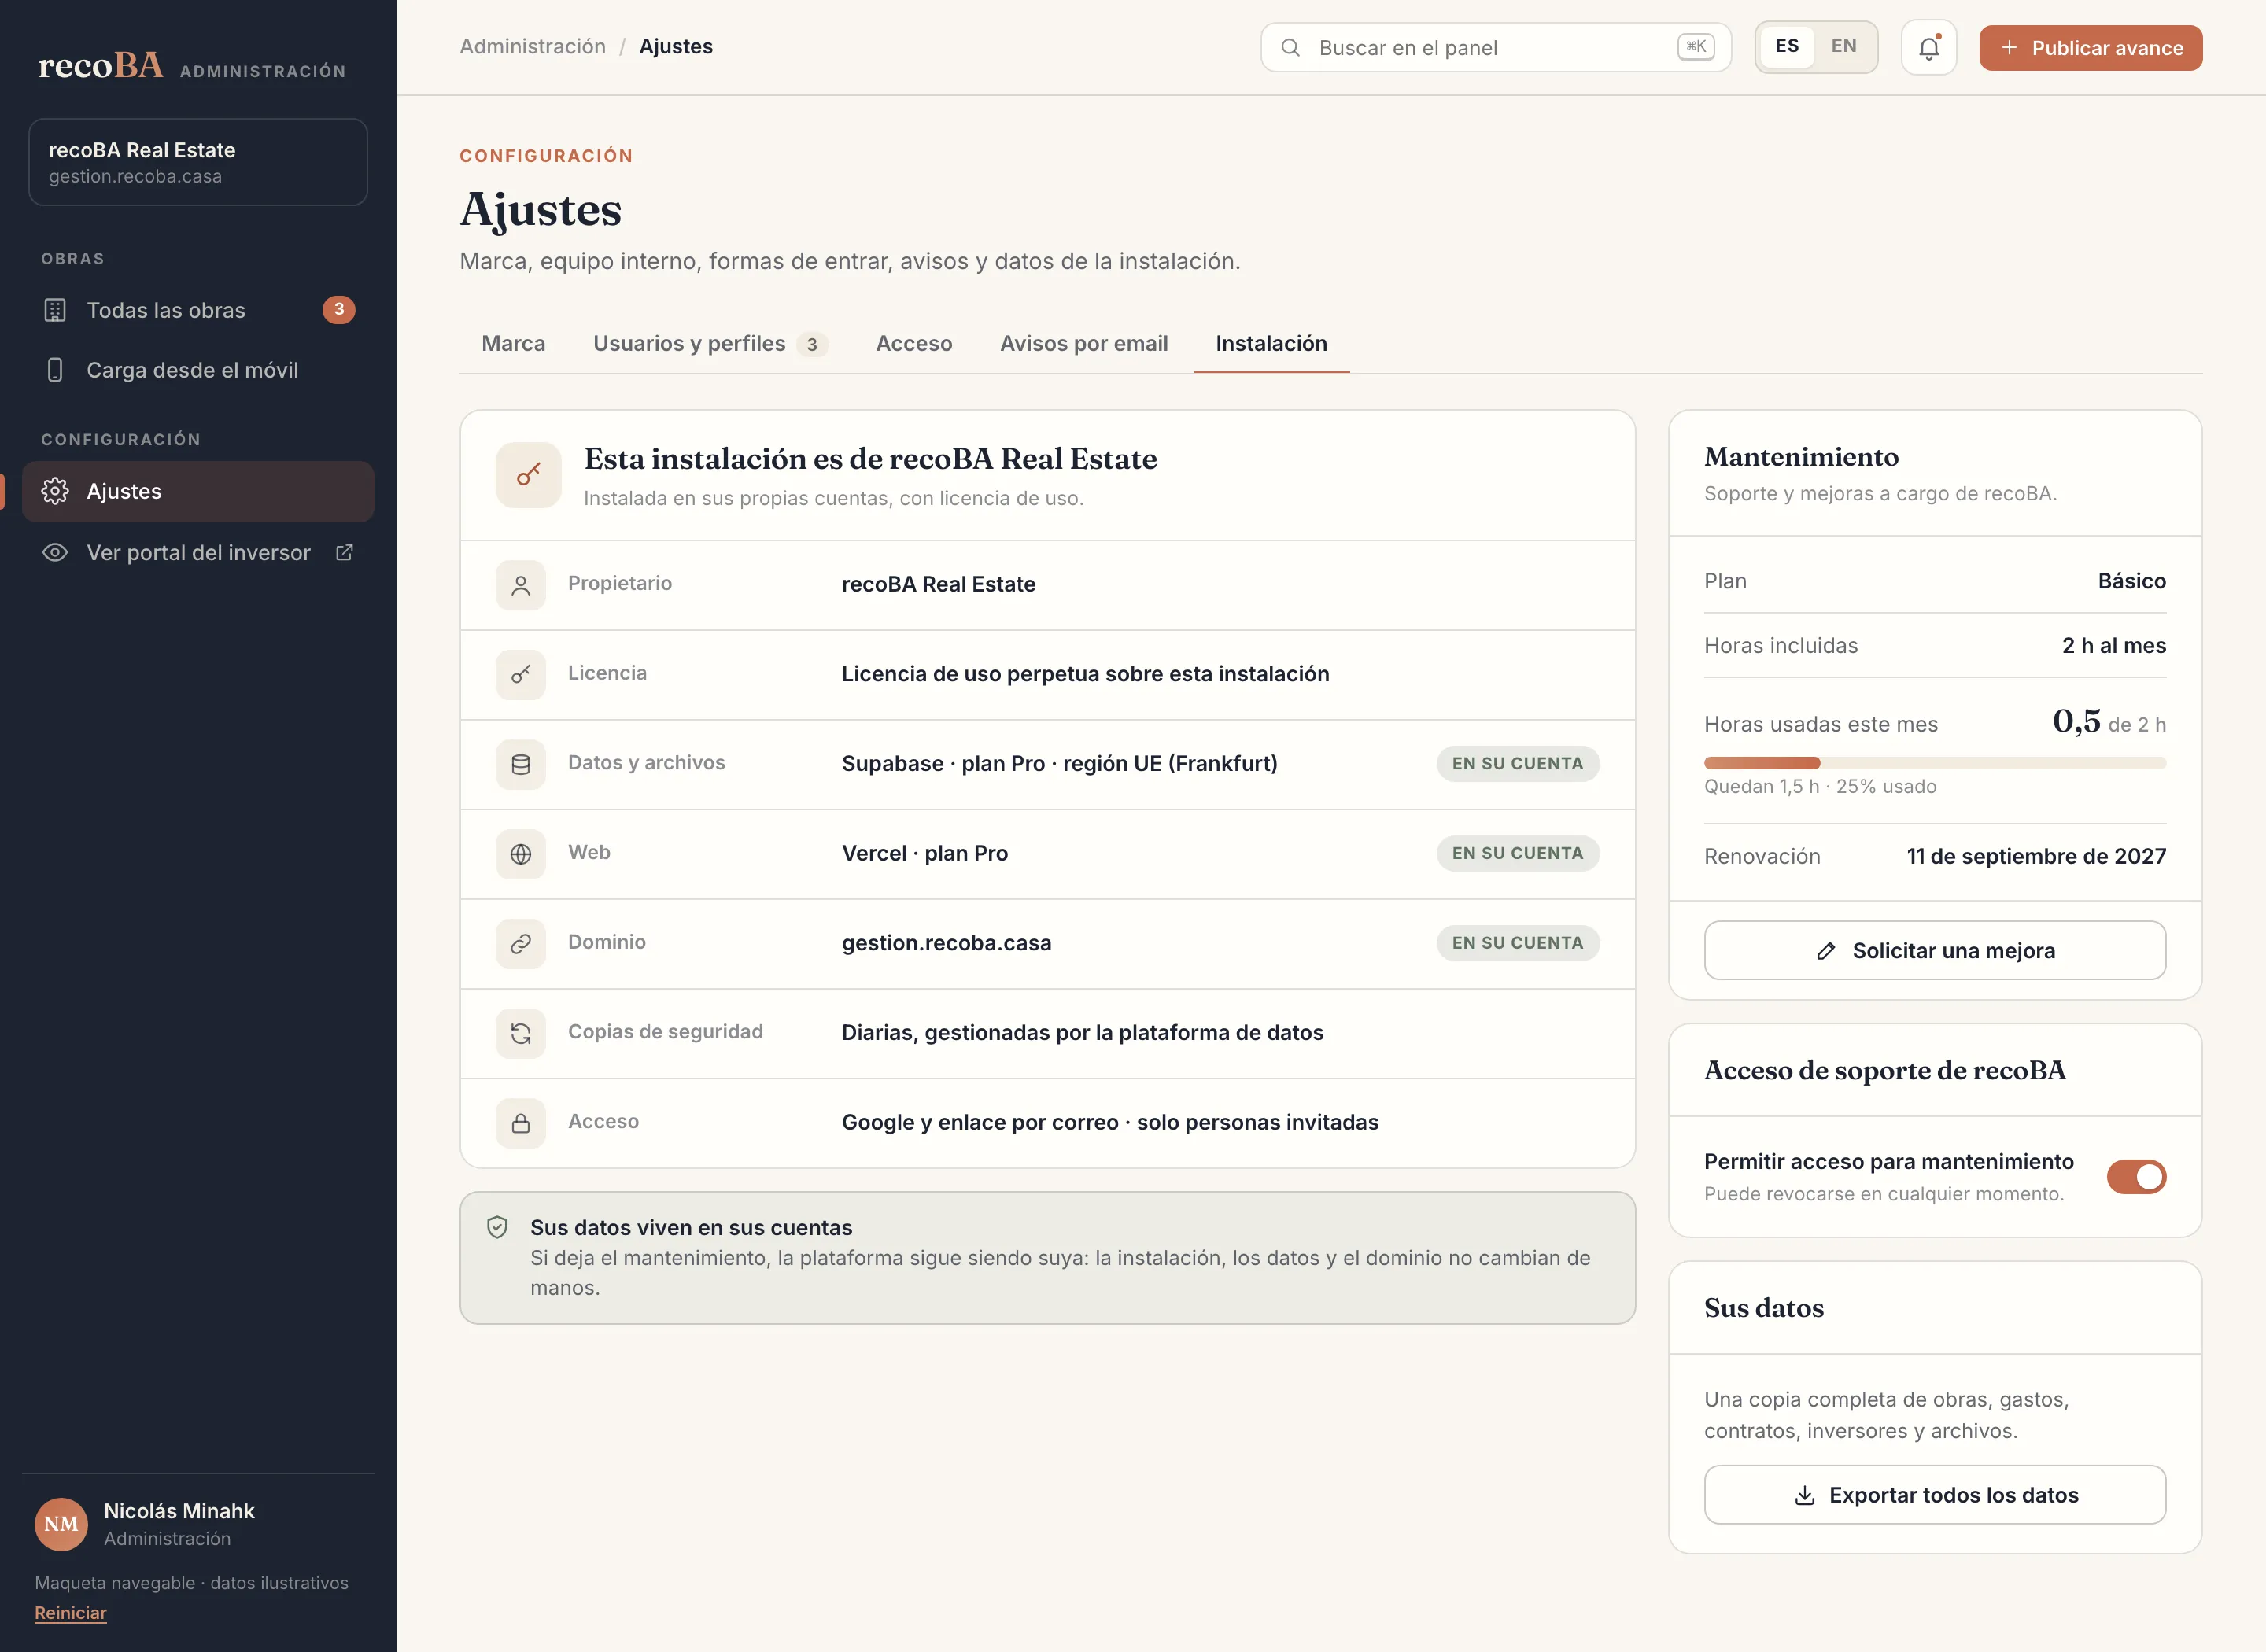Click EN SU CUENTA badge in Datos y archivos row
The image size is (2266, 1652).
coord(1517,763)
